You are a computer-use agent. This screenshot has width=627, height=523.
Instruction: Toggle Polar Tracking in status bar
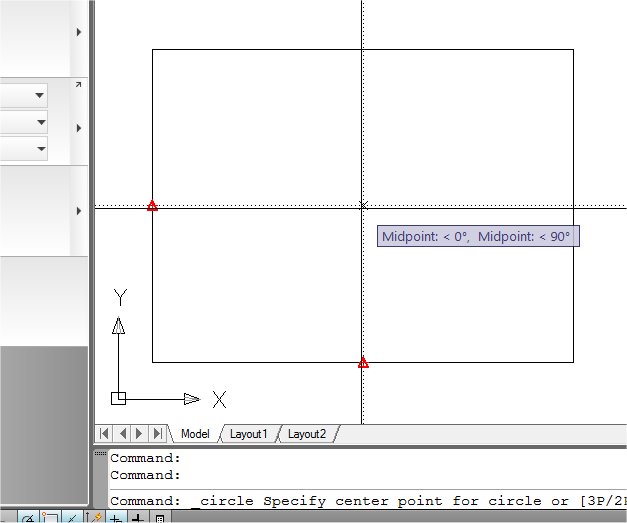click(x=28, y=517)
